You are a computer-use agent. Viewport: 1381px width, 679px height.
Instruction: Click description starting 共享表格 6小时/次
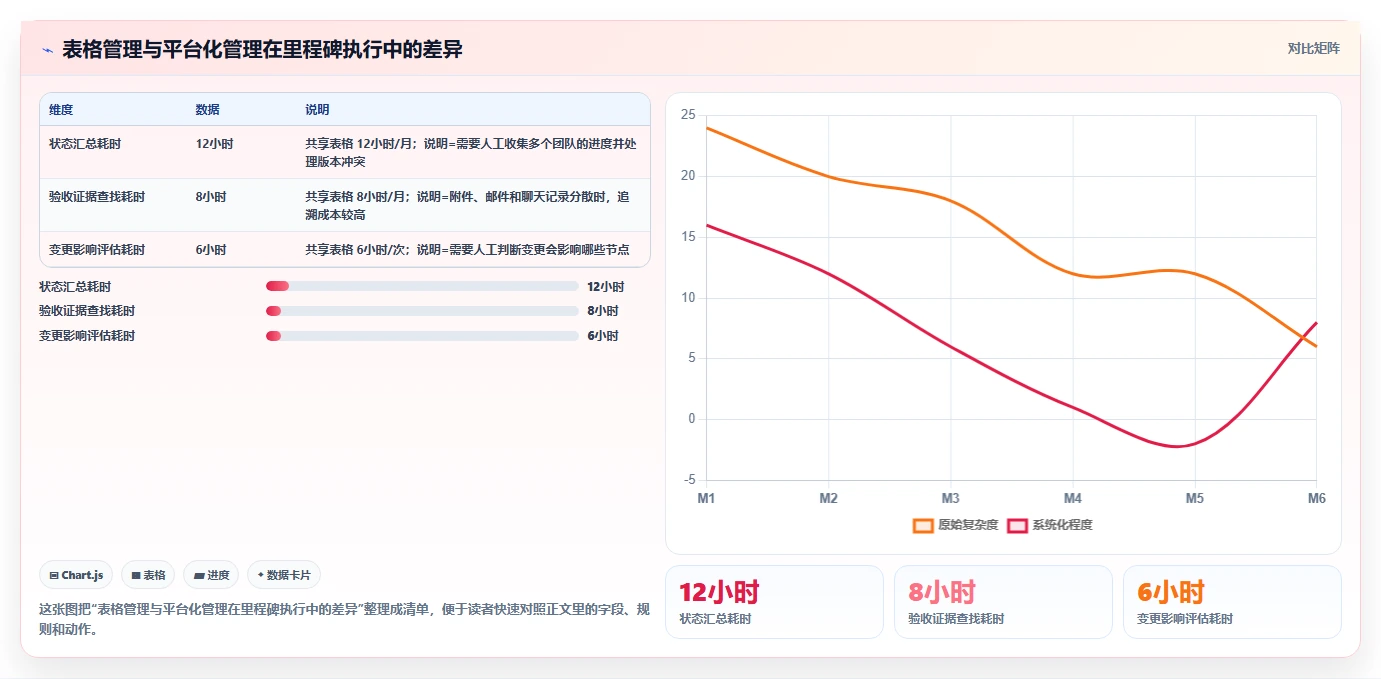coord(467,250)
